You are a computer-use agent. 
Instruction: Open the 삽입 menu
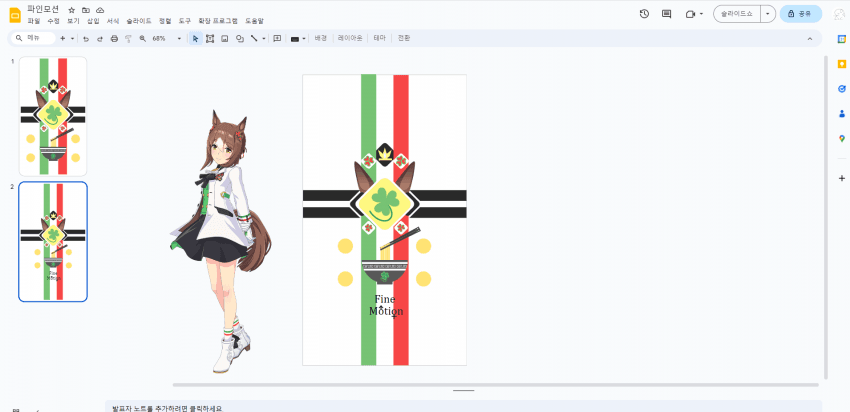point(93,21)
